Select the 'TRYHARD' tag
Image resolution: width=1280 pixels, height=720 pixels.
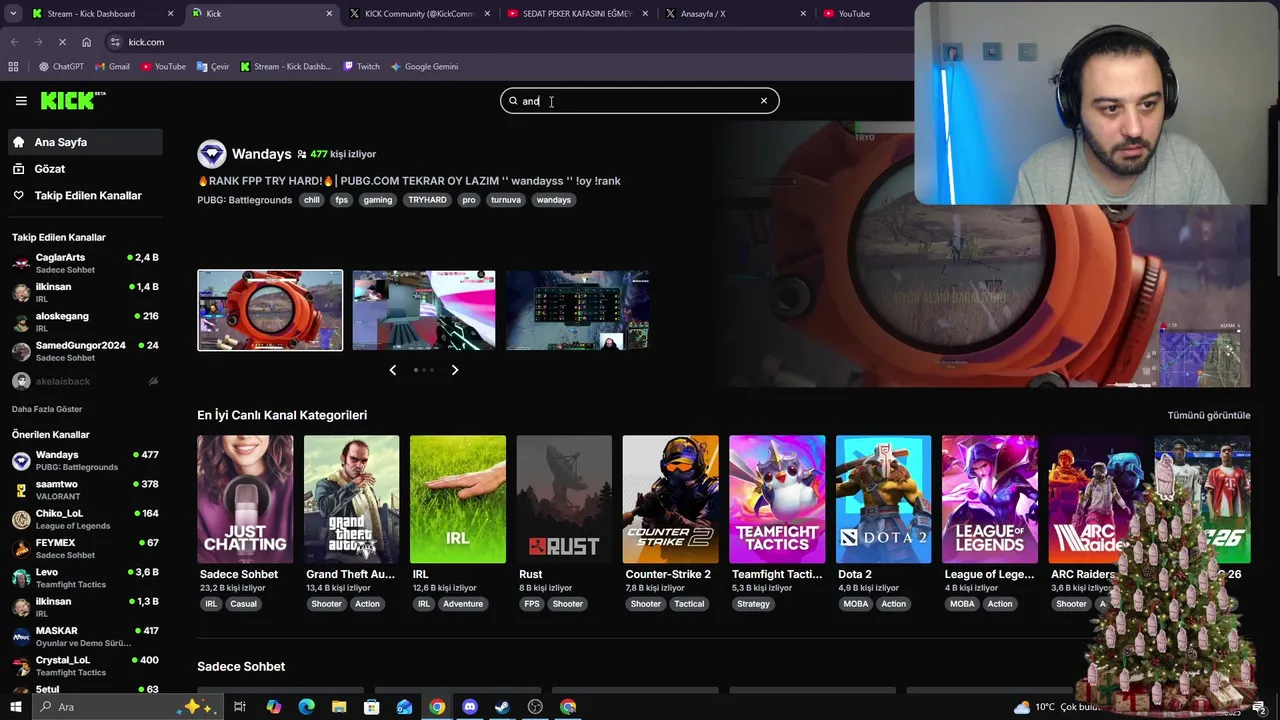point(427,200)
